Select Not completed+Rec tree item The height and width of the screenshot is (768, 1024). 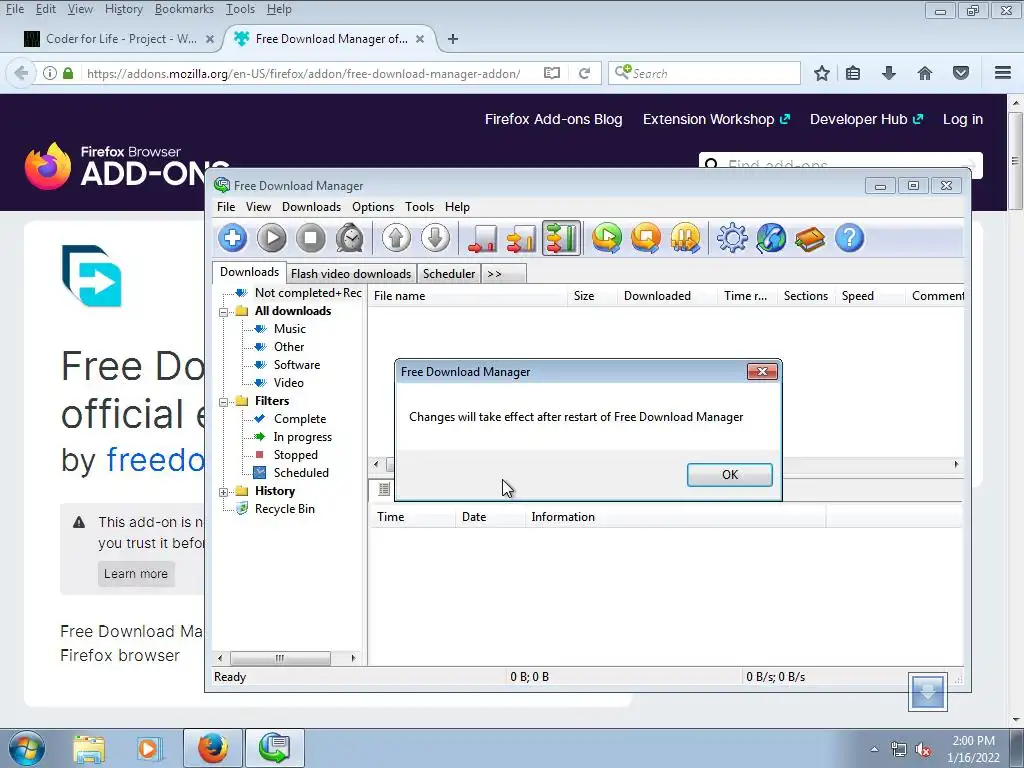tap(308, 293)
